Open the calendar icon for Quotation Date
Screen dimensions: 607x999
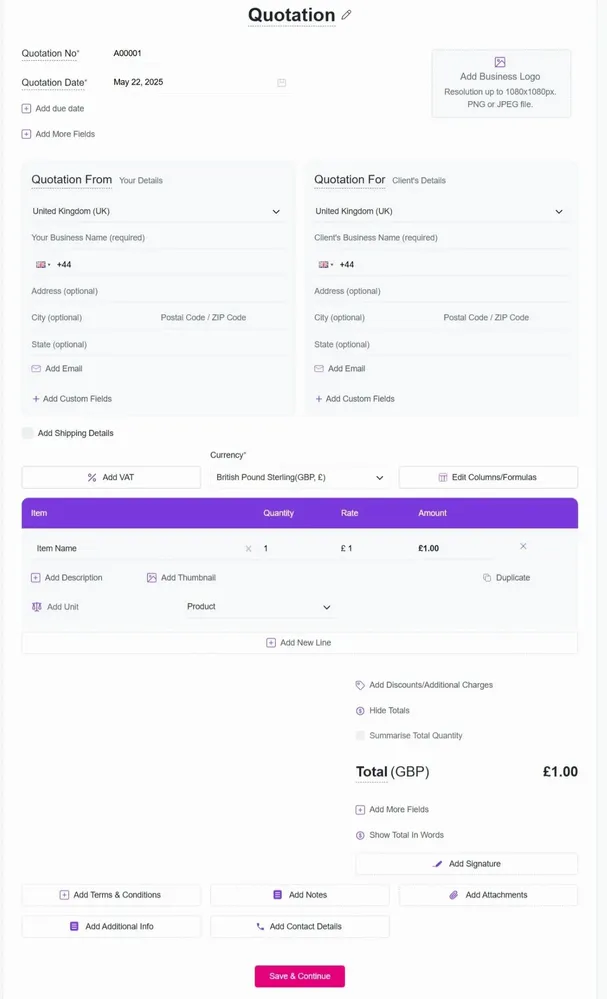point(282,83)
